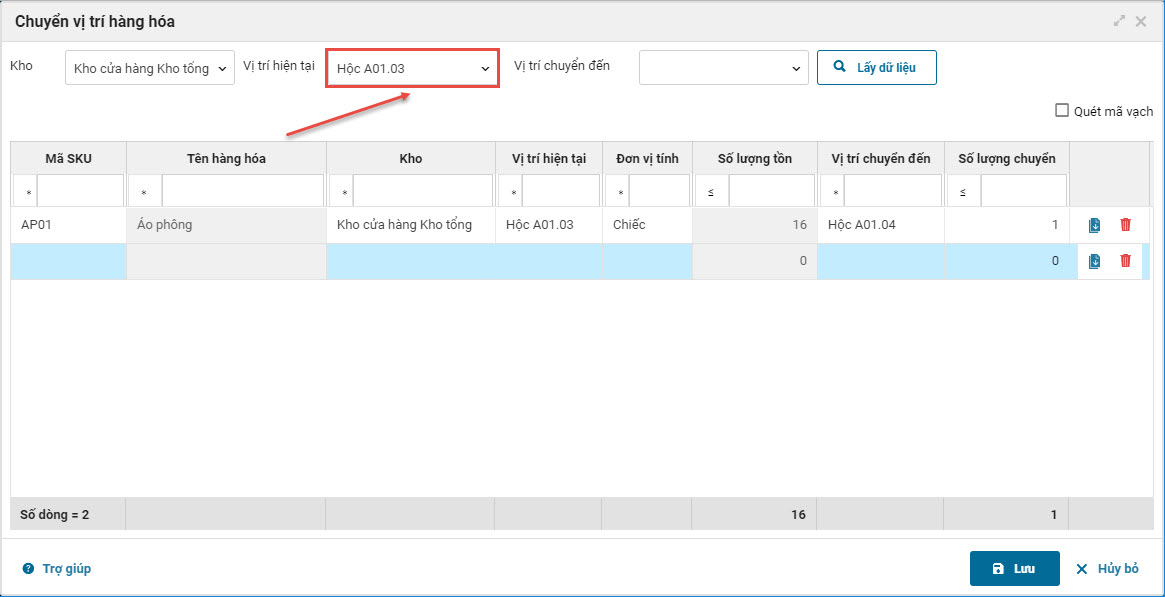Click the help question mark icon

pyautogui.click(x=28, y=569)
